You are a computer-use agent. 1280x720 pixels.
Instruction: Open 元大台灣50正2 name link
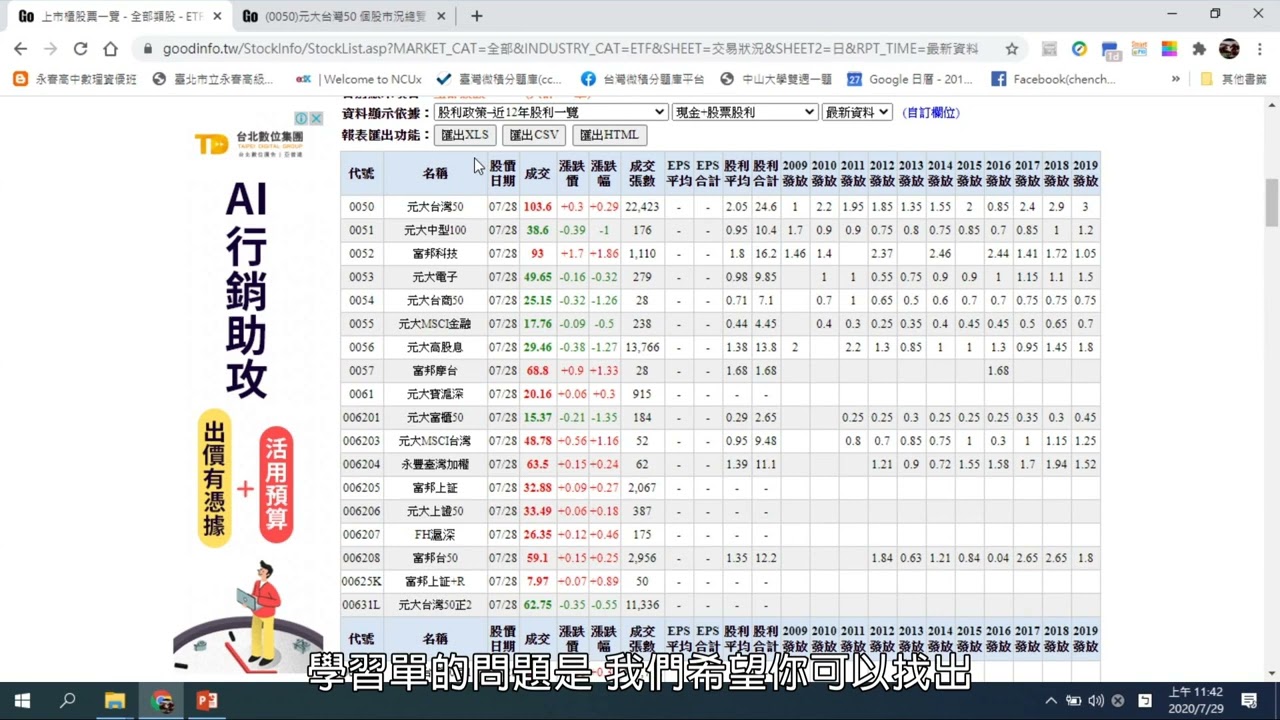[435, 605]
